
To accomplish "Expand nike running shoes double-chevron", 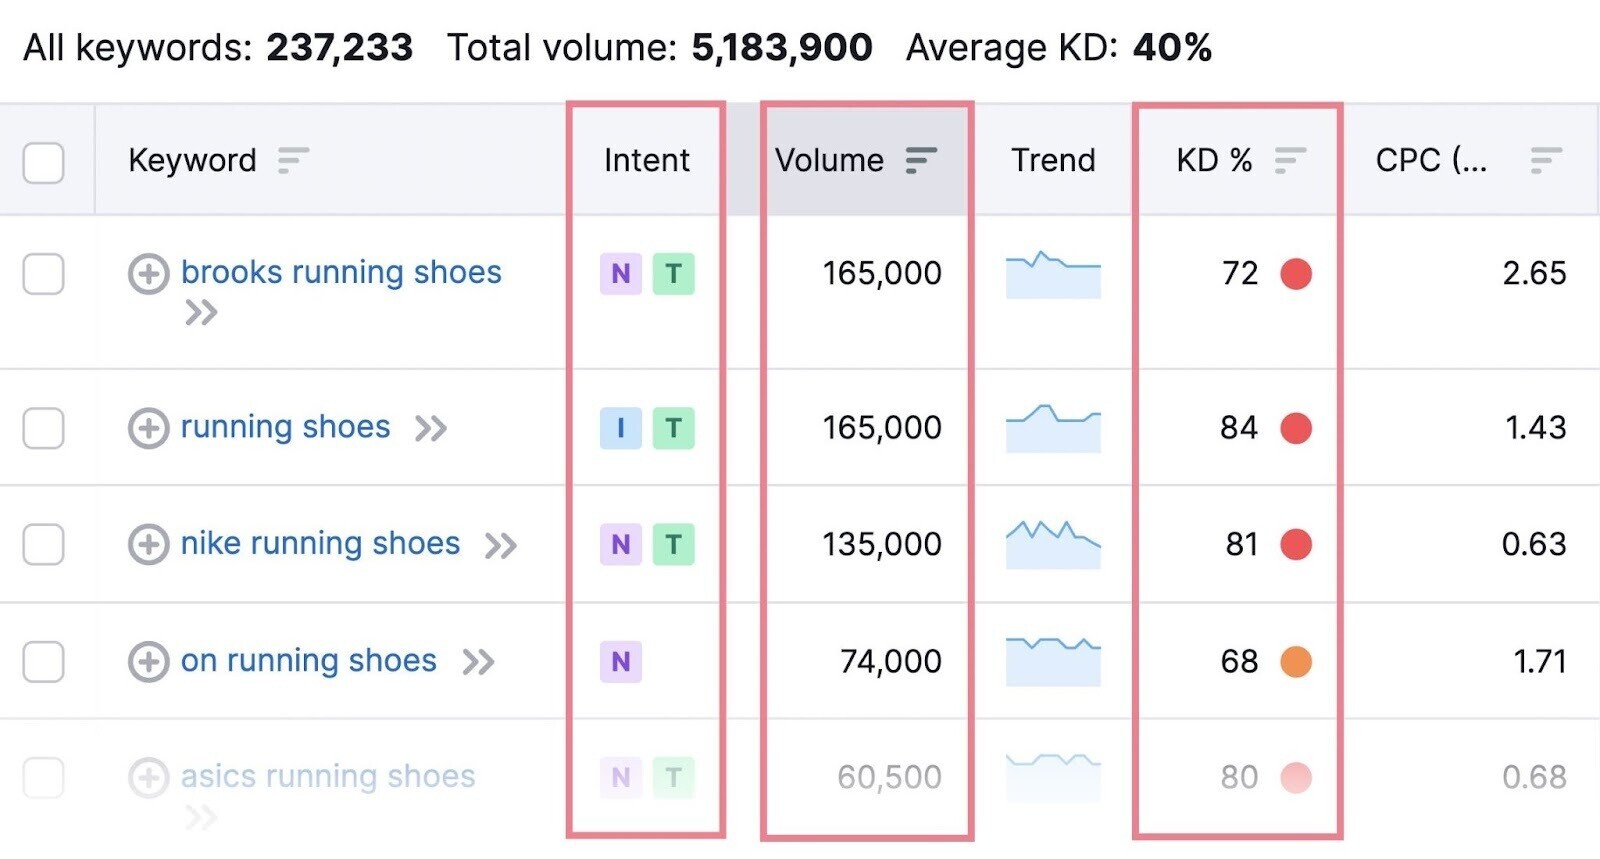I will 501,546.
